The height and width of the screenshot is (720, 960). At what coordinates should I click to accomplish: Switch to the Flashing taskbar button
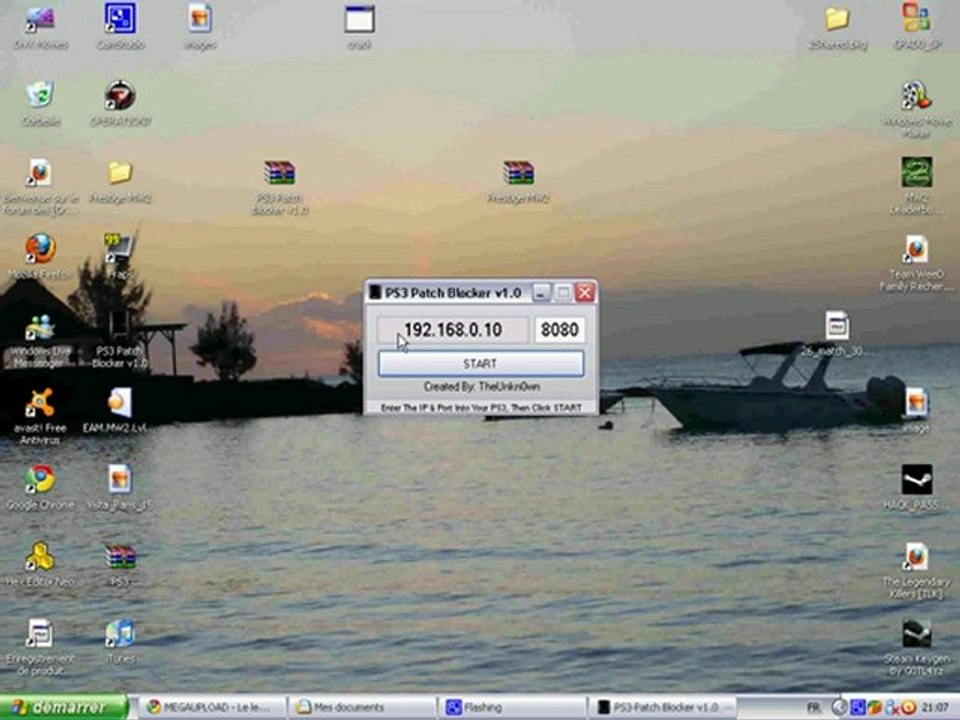(512, 707)
